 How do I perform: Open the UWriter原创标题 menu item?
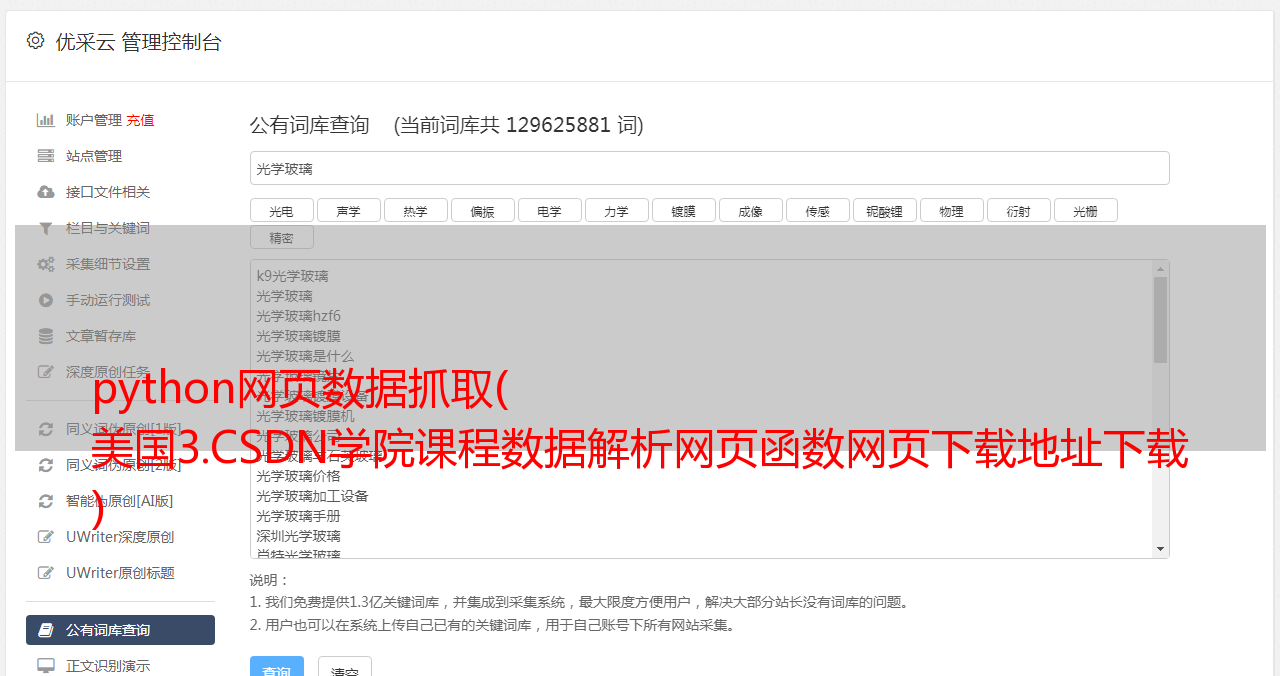(x=120, y=573)
